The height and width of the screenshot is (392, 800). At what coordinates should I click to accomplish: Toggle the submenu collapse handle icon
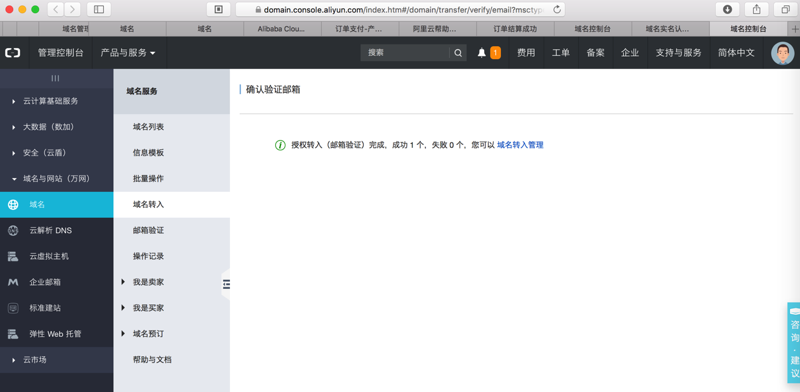226,284
